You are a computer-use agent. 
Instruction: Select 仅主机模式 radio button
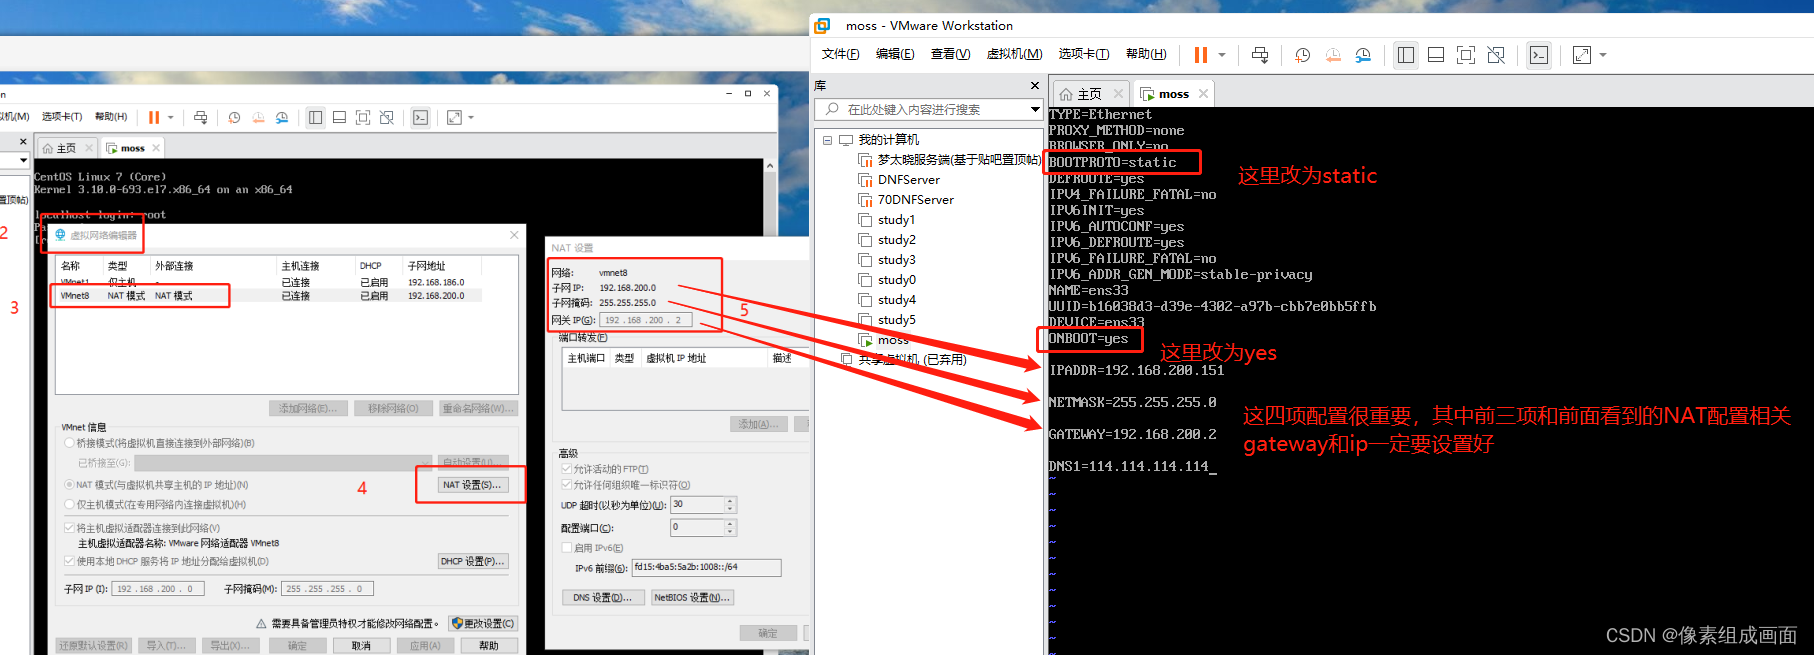[x=69, y=505]
